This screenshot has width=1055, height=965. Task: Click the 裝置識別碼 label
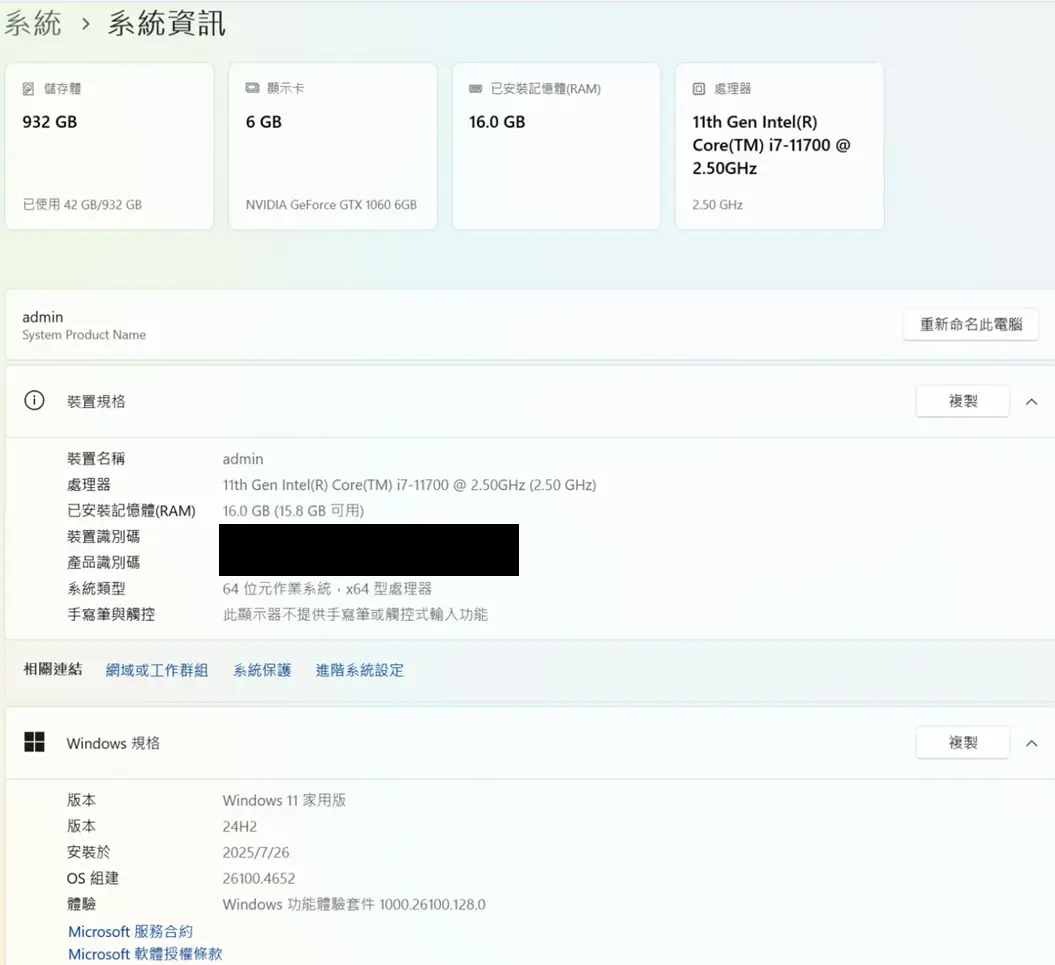[x=104, y=537]
